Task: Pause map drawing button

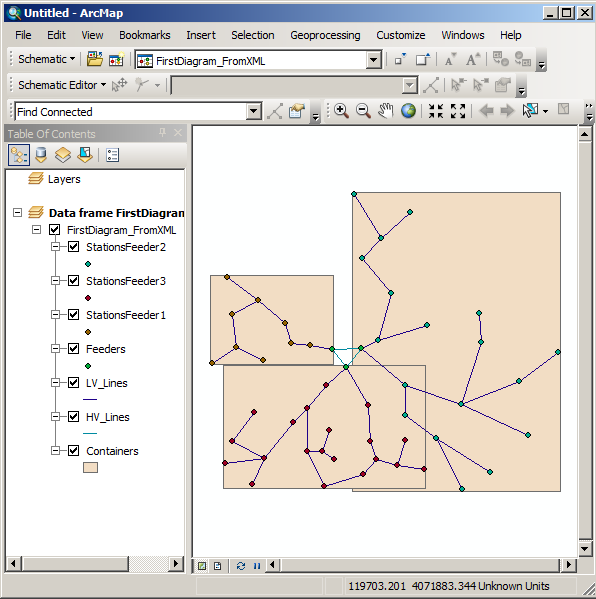Action: pos(257,566)
